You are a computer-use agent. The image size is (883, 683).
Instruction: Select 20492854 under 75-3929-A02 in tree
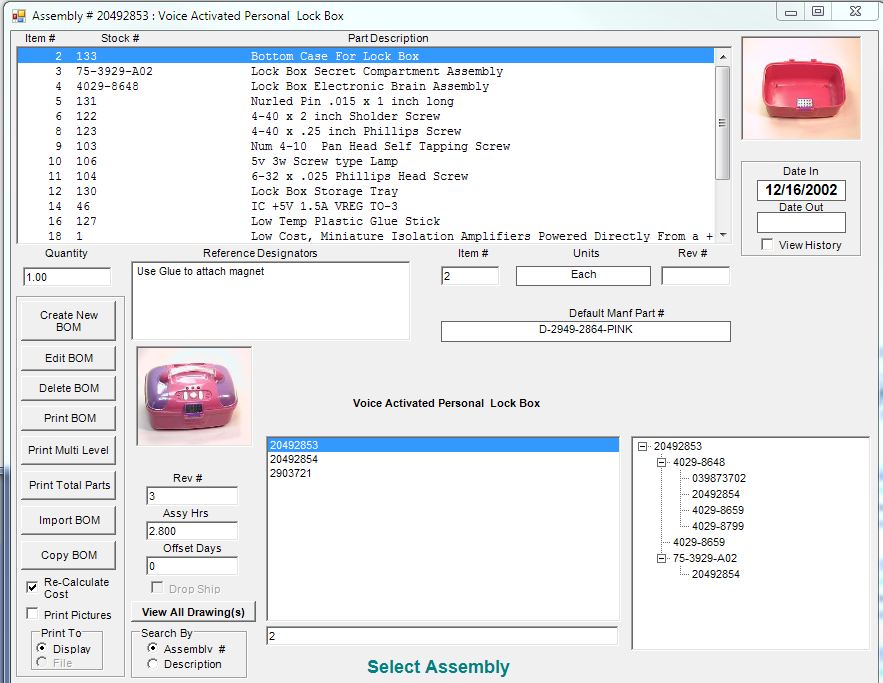point(716,574)
